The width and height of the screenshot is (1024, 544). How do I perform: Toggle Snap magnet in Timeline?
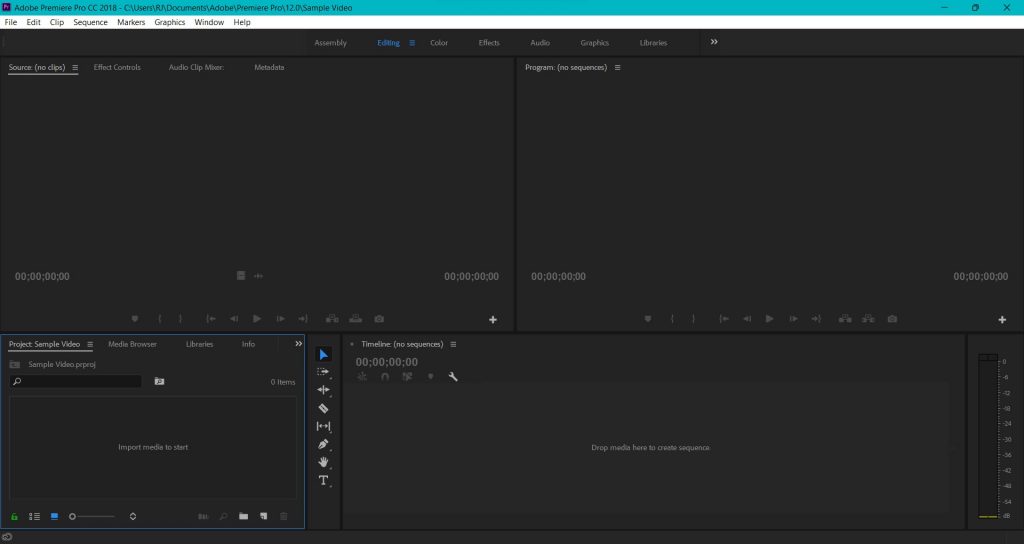tap(385, 377)
